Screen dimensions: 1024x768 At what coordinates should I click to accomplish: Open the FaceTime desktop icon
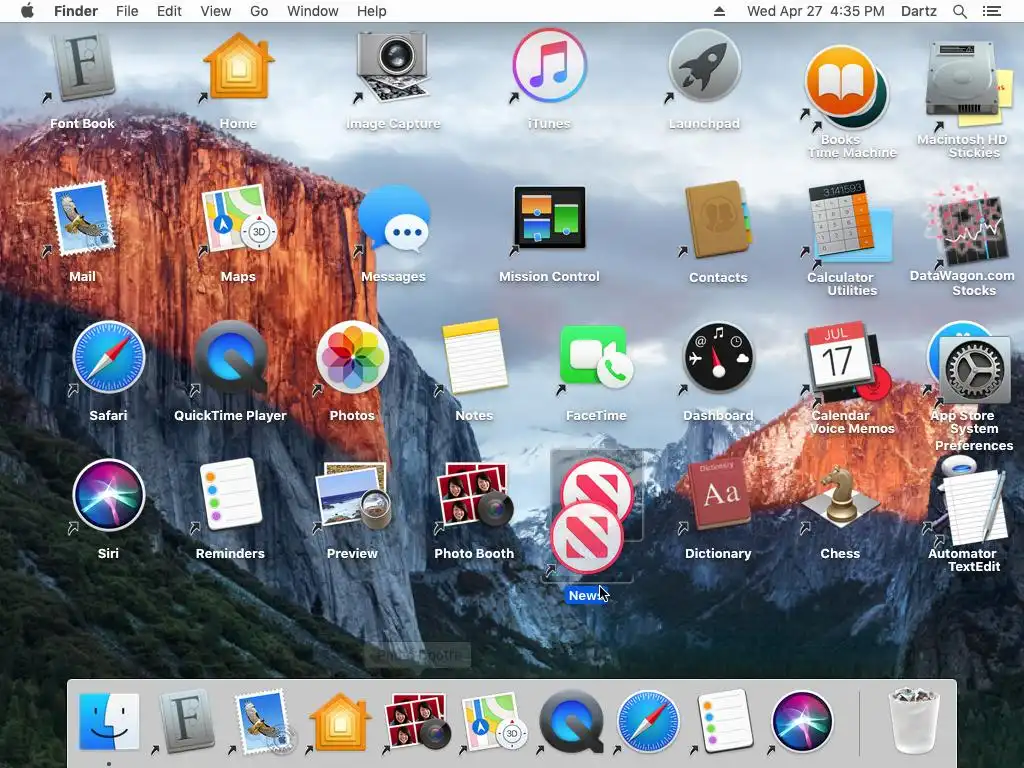(596, 357)
